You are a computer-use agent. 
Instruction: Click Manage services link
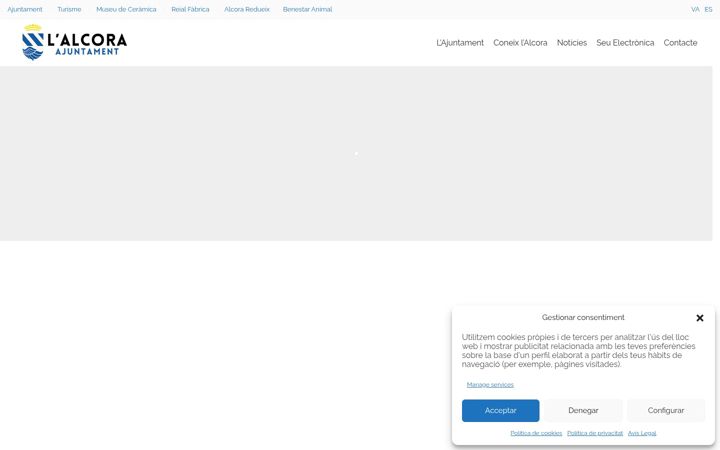(490, 385)
